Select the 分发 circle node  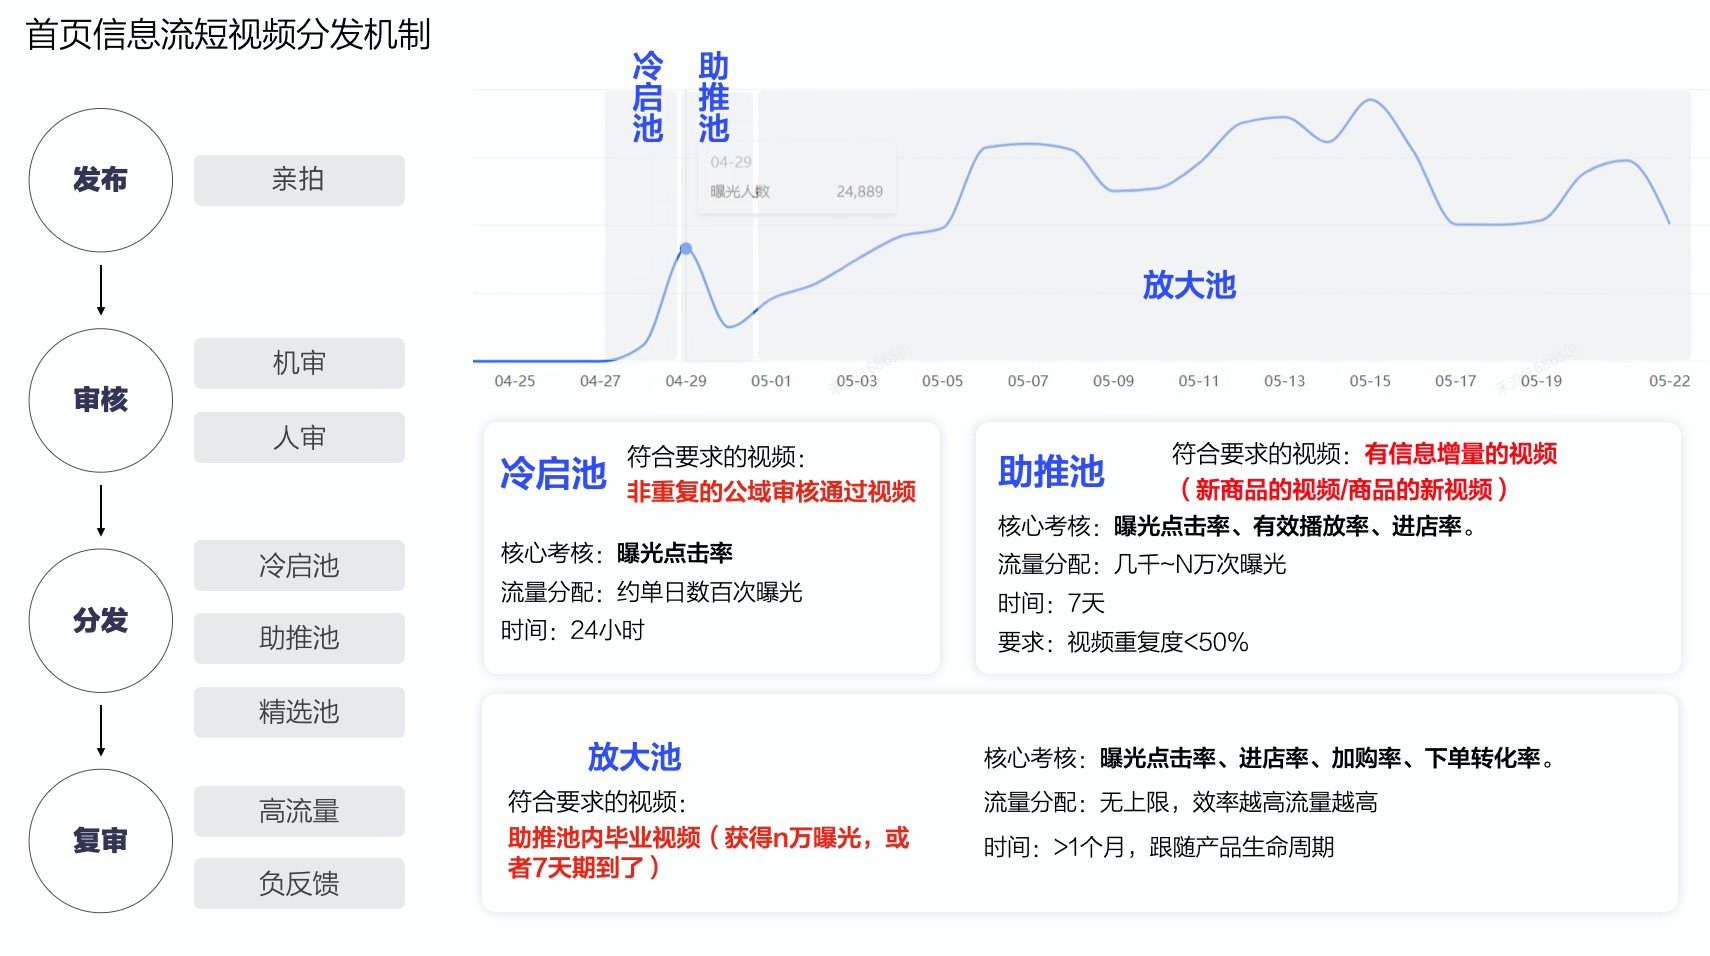(100, 620)
